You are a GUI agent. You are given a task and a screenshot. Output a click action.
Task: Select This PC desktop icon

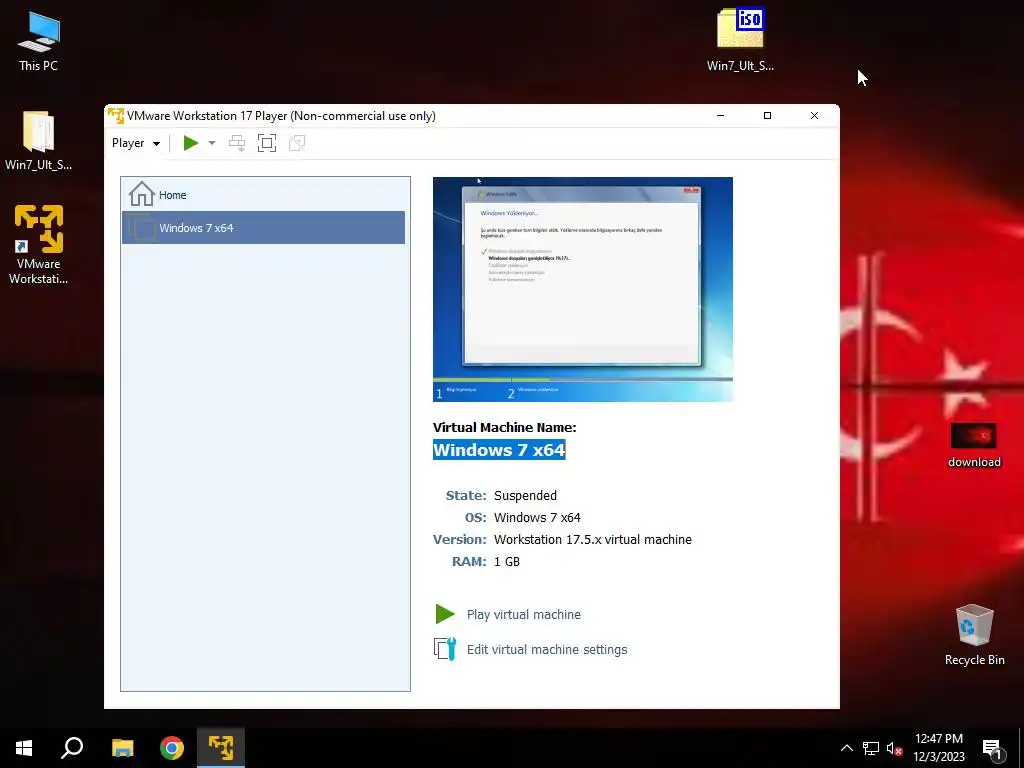39,42
